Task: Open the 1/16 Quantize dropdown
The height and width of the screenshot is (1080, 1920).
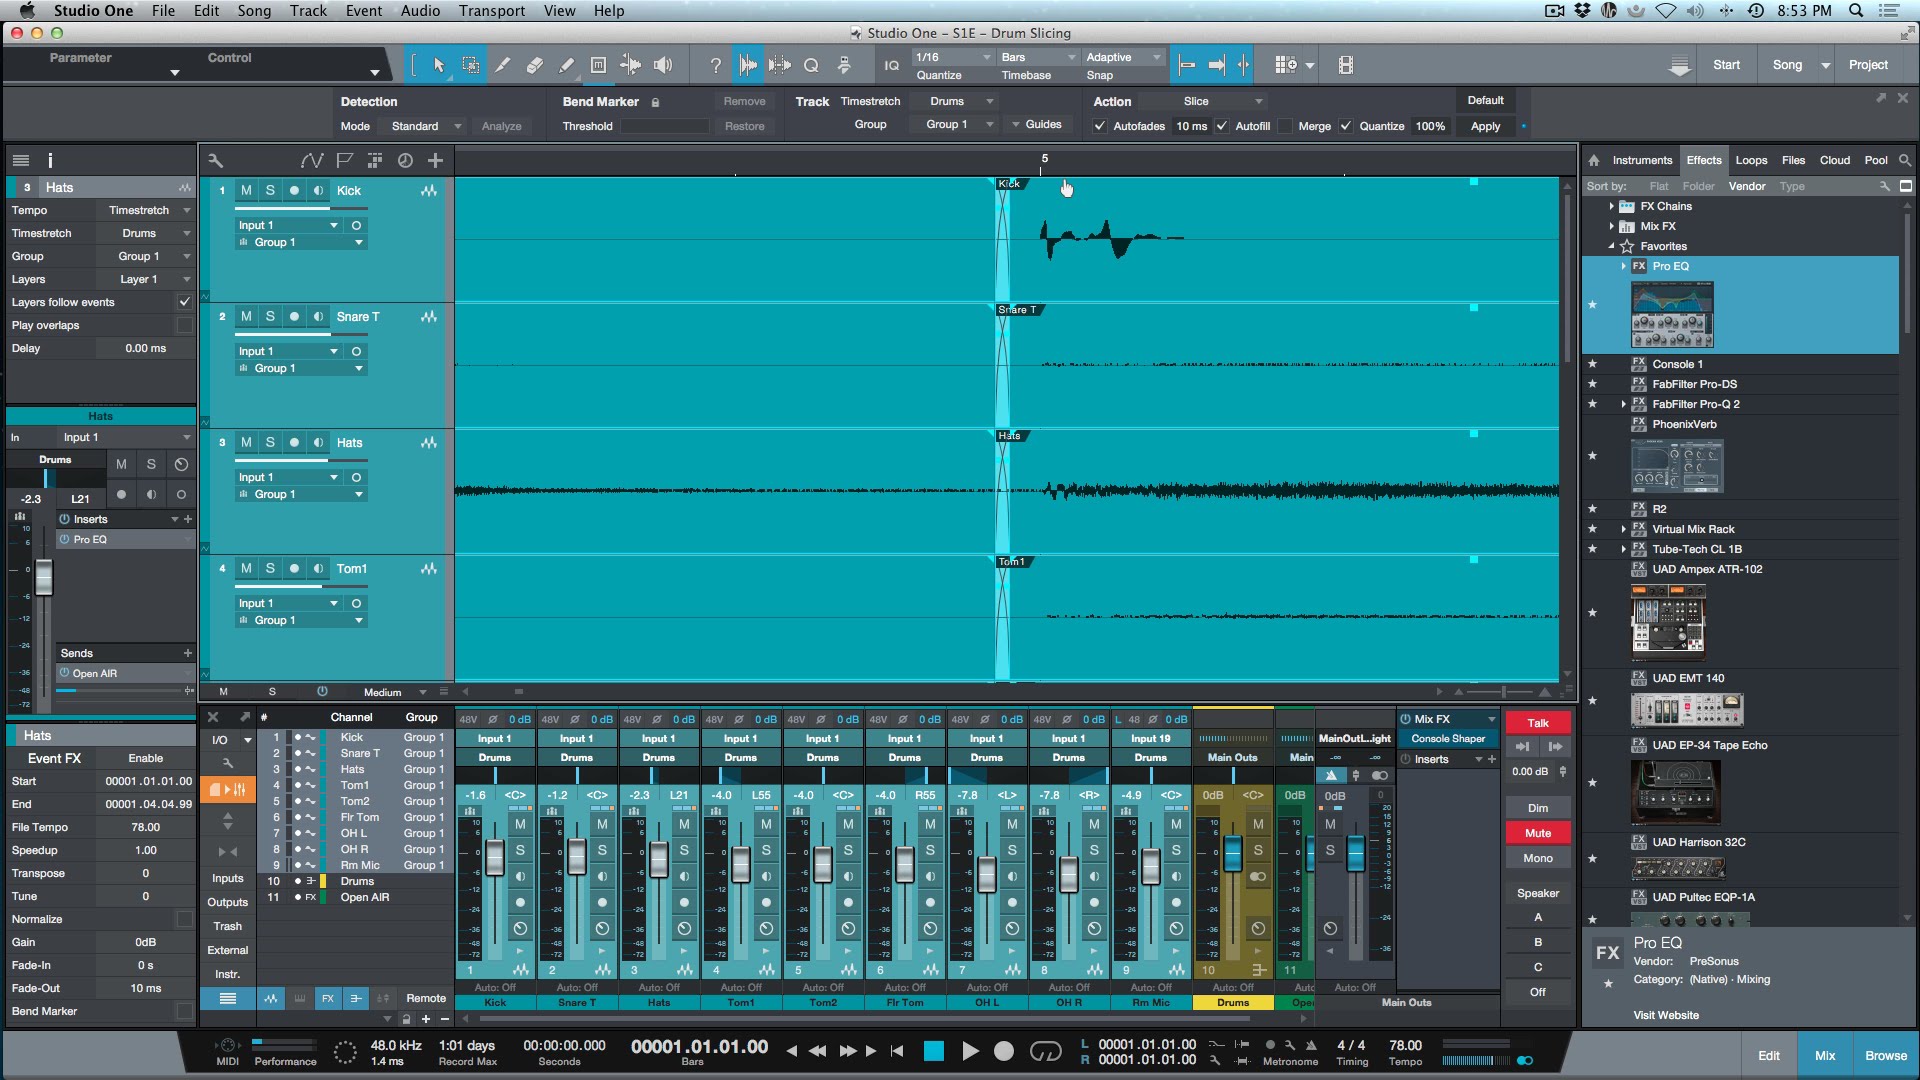Action: click(x=952, y=57)
